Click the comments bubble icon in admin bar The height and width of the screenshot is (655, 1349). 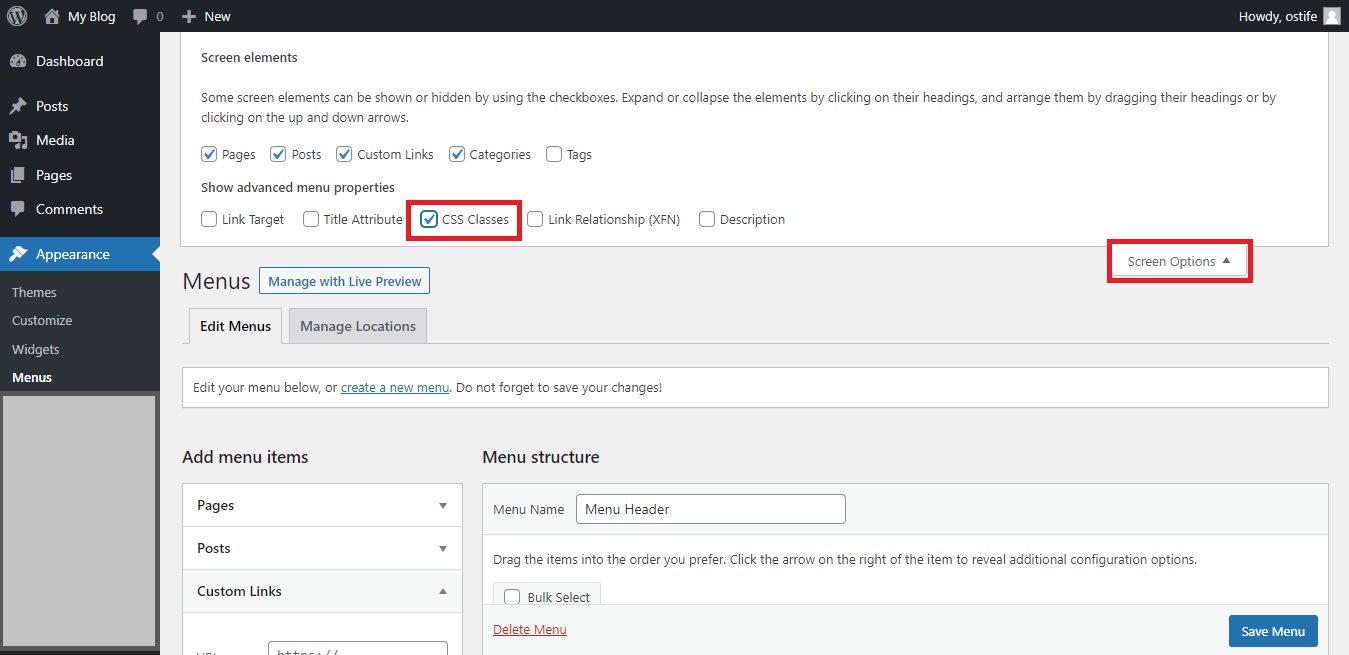click(140, 16)
